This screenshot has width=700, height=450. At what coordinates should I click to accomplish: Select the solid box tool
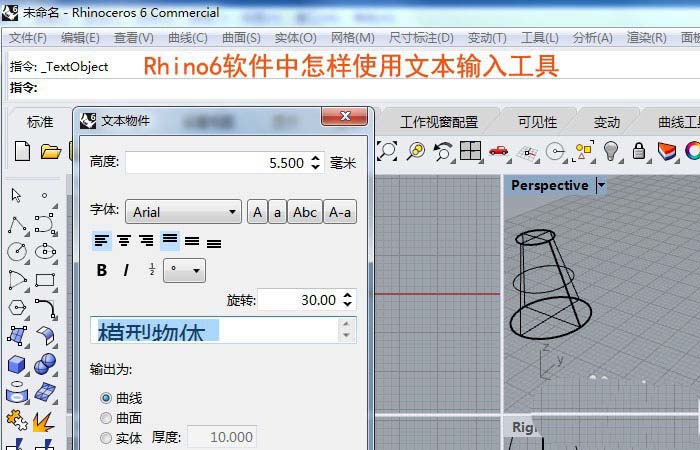point(17,364)
